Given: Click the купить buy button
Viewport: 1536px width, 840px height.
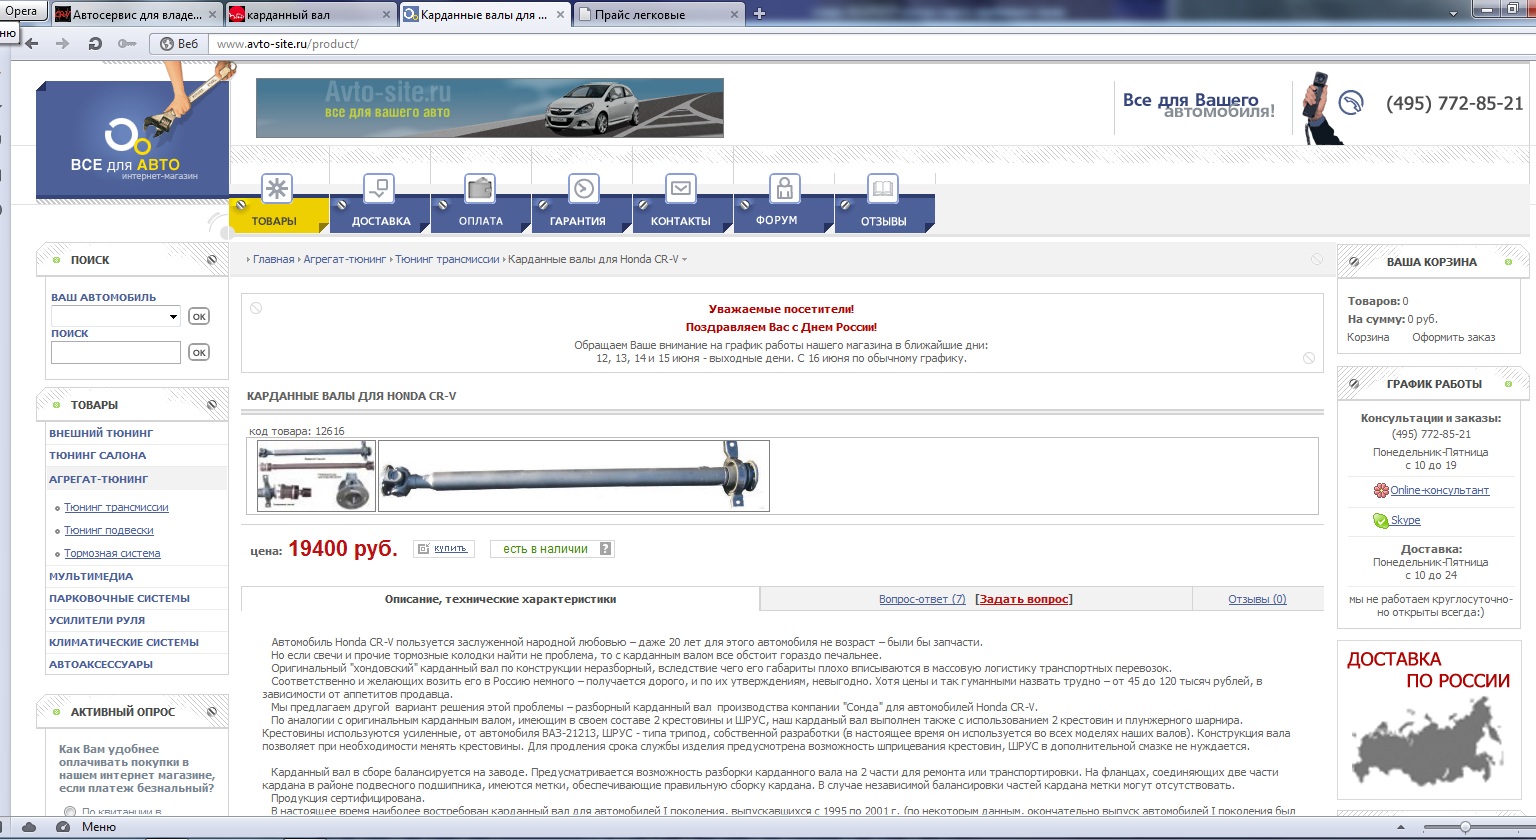Looking at the screenshot, I should 442,548.
